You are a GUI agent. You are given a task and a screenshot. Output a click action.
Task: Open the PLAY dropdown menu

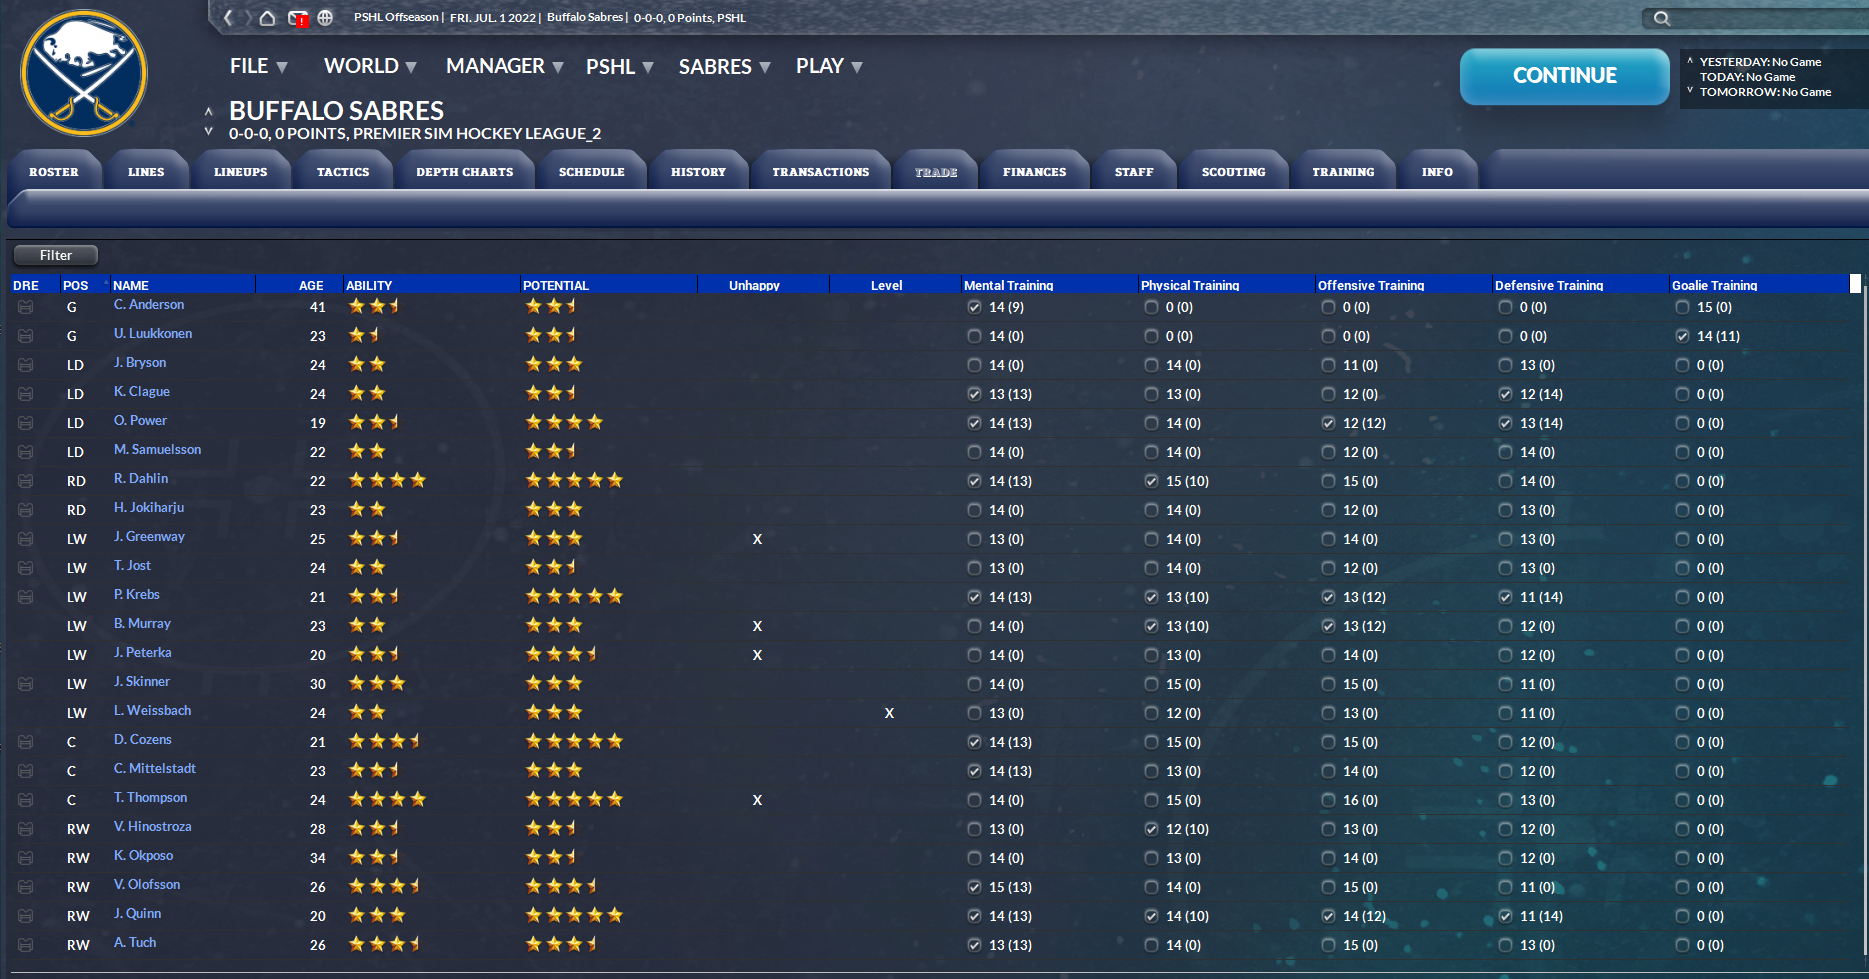pyautogui.click(x=829, y=66)
